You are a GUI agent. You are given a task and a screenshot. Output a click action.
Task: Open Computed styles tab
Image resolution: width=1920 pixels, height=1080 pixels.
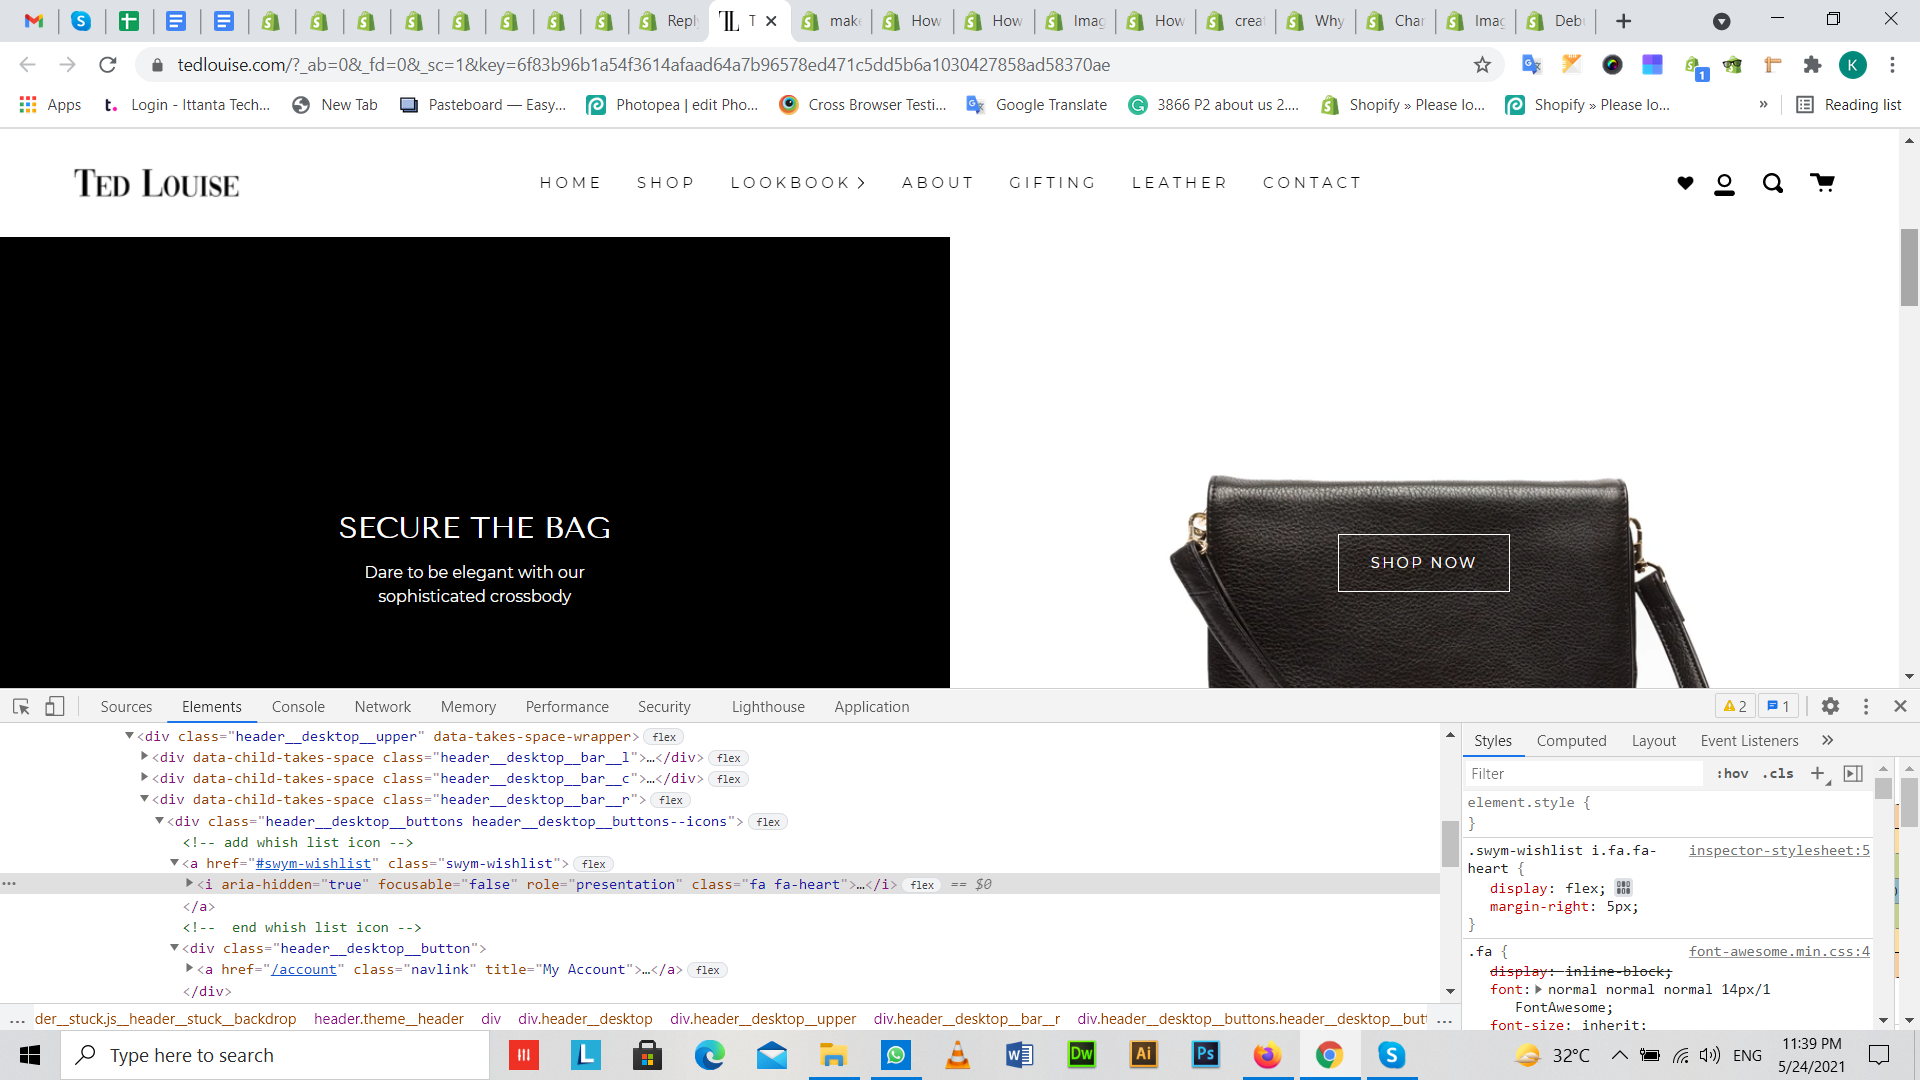1571,741
